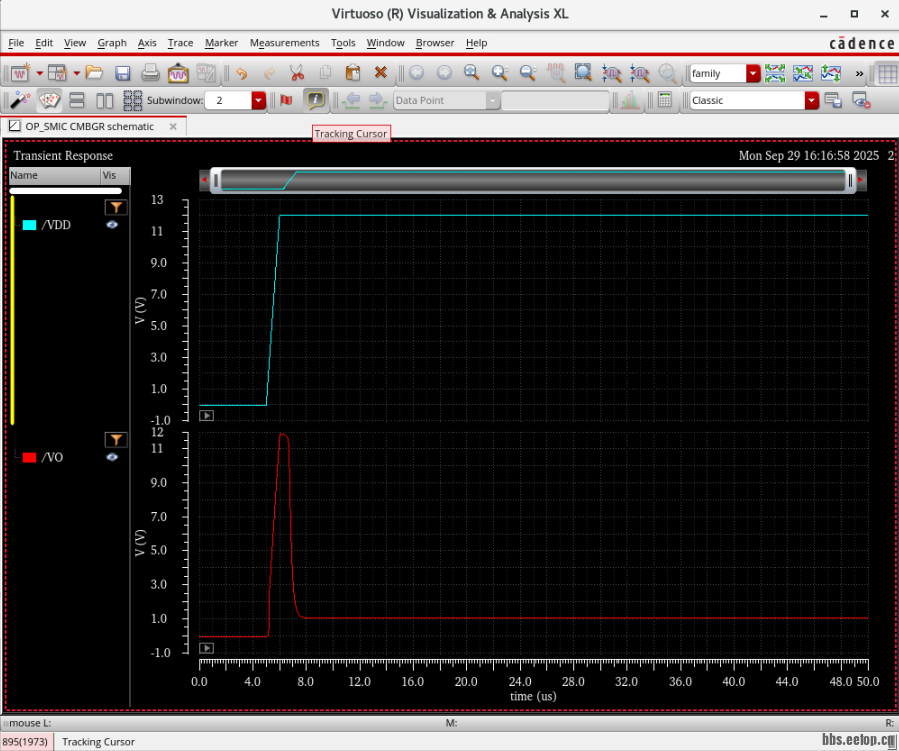The width and height of the screenshot is (899, 751).
Task: Click the /VO strip filter funnel
Action: [116, 440]
